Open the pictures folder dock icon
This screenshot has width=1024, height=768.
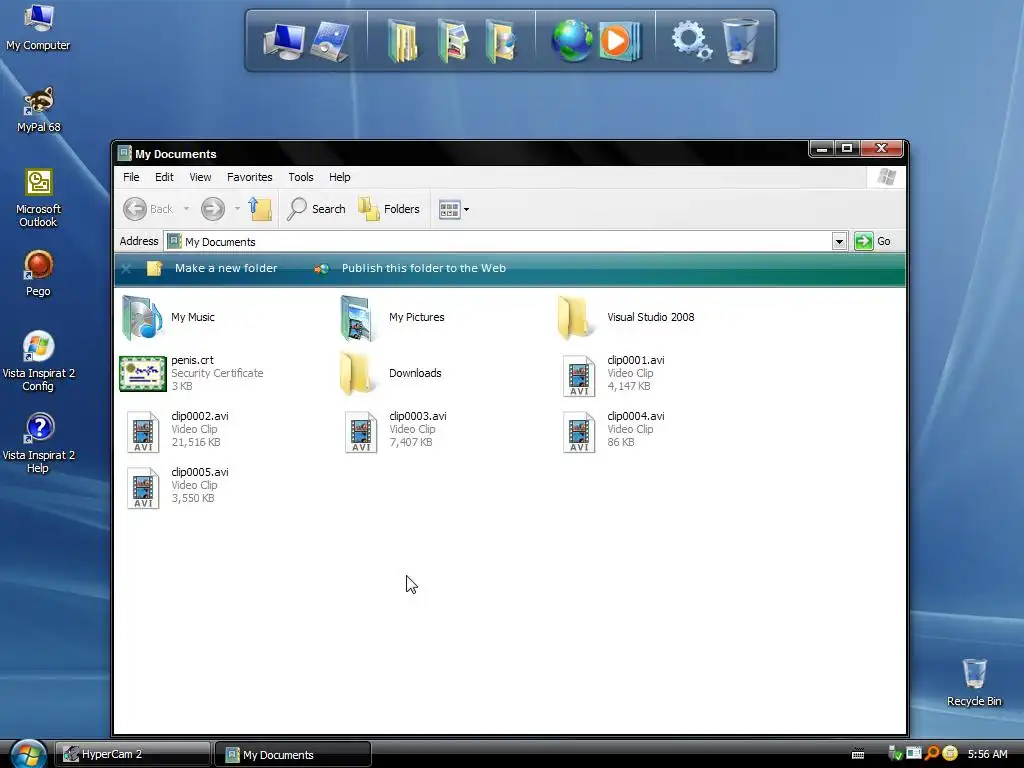tap(453, 41)
